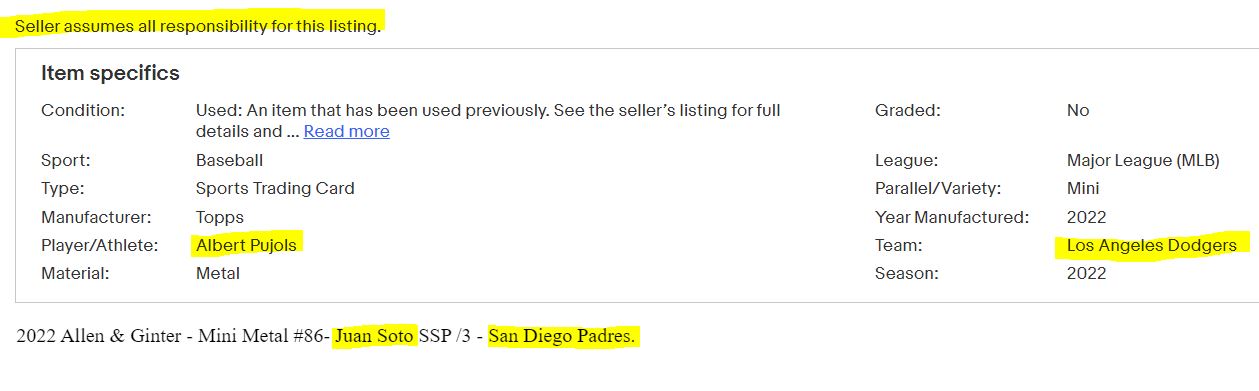1259x391 pixels.
Task: Click the Metal material value
Action: pyautogui.click(x=218, y=272)
